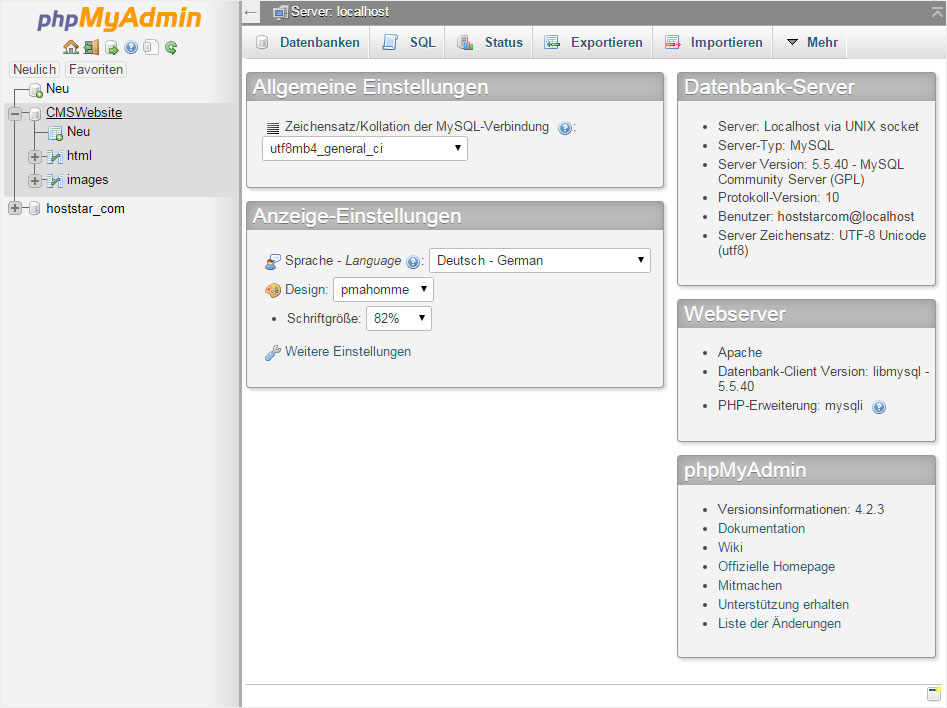Click the text 'Versionsinformationen: 4.2.3'
The image size is (947, 708).
click(801, 510)
